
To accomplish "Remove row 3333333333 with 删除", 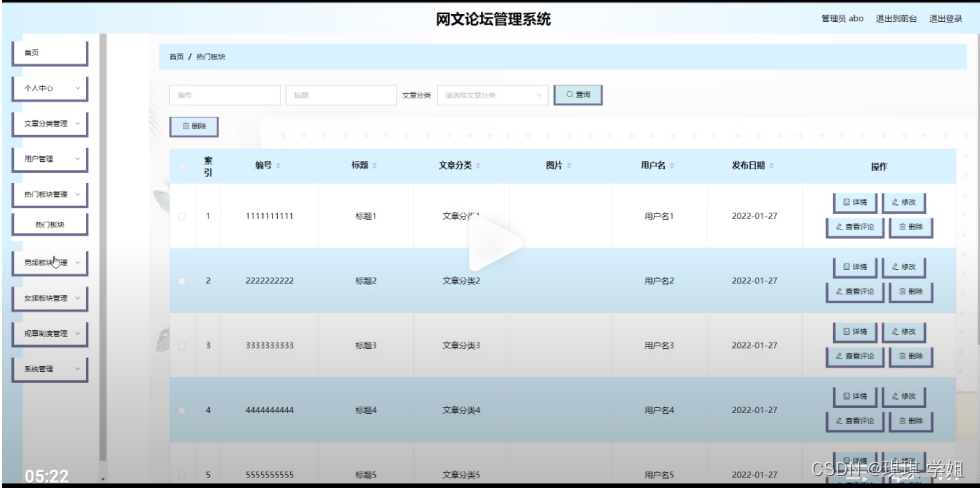I will (911, 357).
